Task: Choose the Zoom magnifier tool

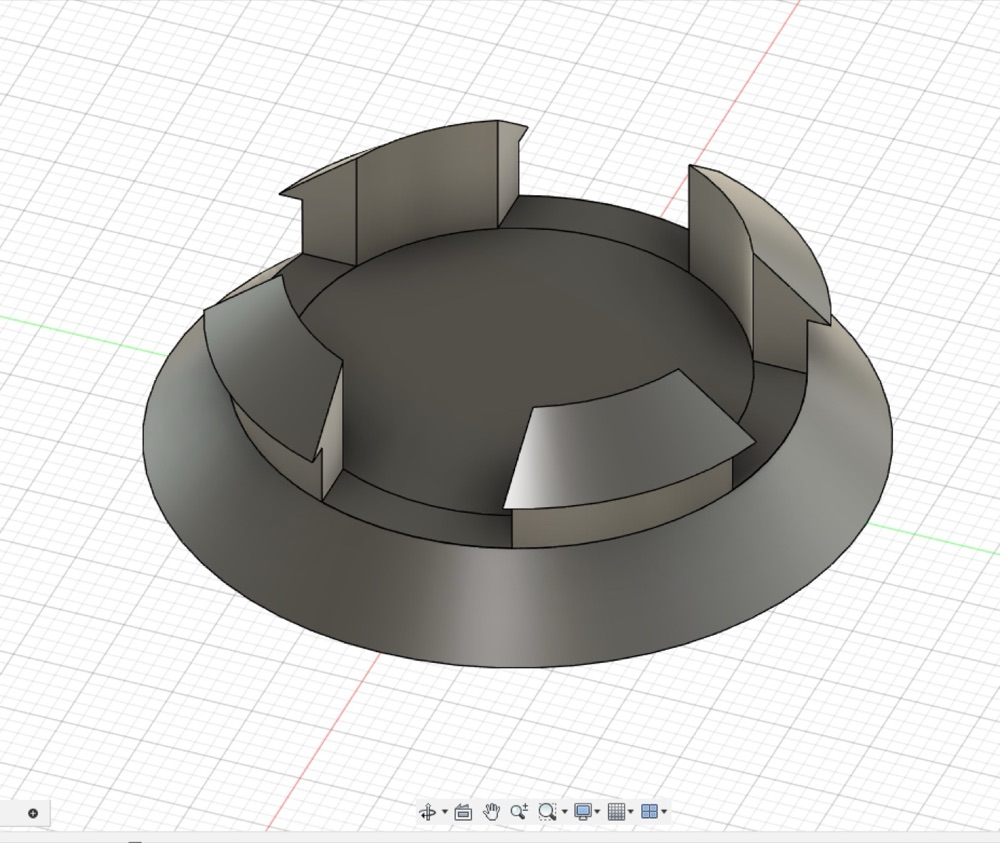Action: [x=519, y=812]
